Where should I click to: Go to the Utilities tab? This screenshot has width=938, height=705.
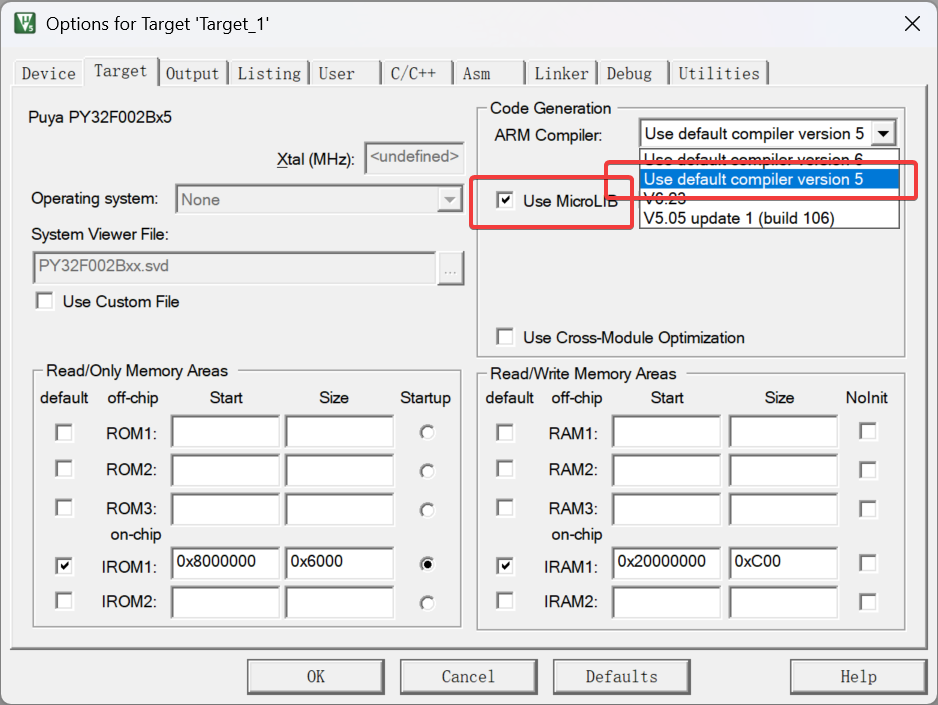tap(719, 74)
